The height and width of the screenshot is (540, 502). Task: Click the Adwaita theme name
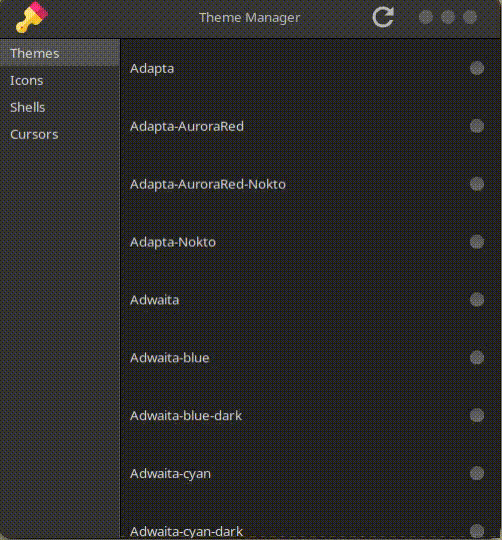(x=154, y=300)
